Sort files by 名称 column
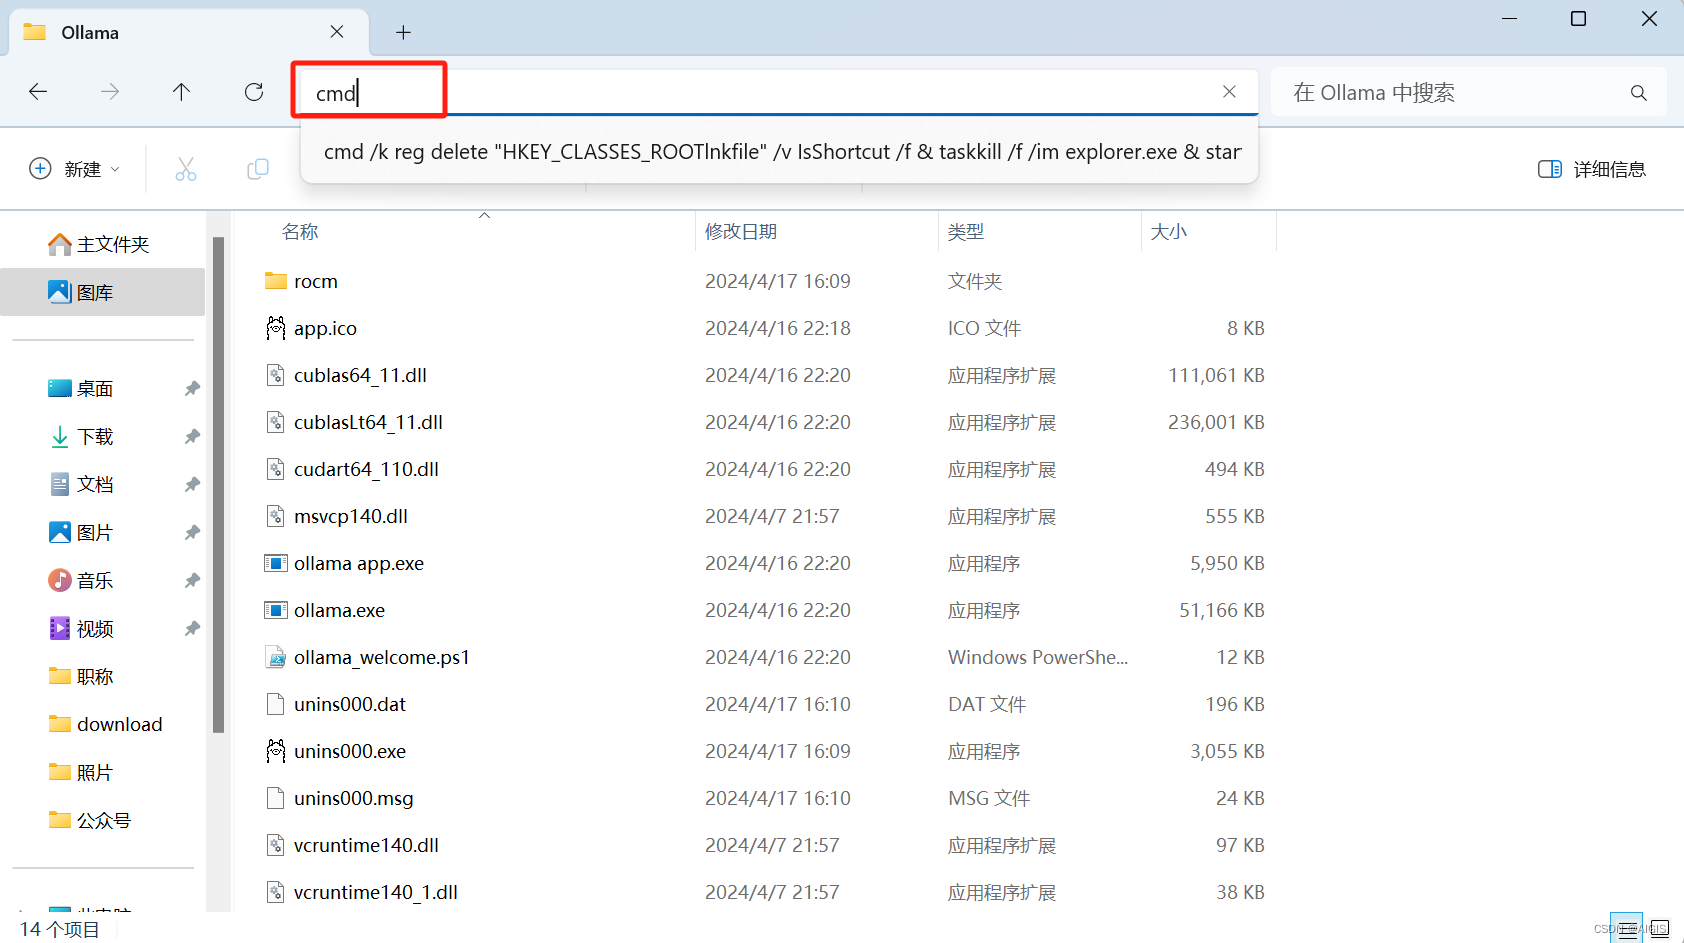1684x943 pixels. click(x=300, y=232)
